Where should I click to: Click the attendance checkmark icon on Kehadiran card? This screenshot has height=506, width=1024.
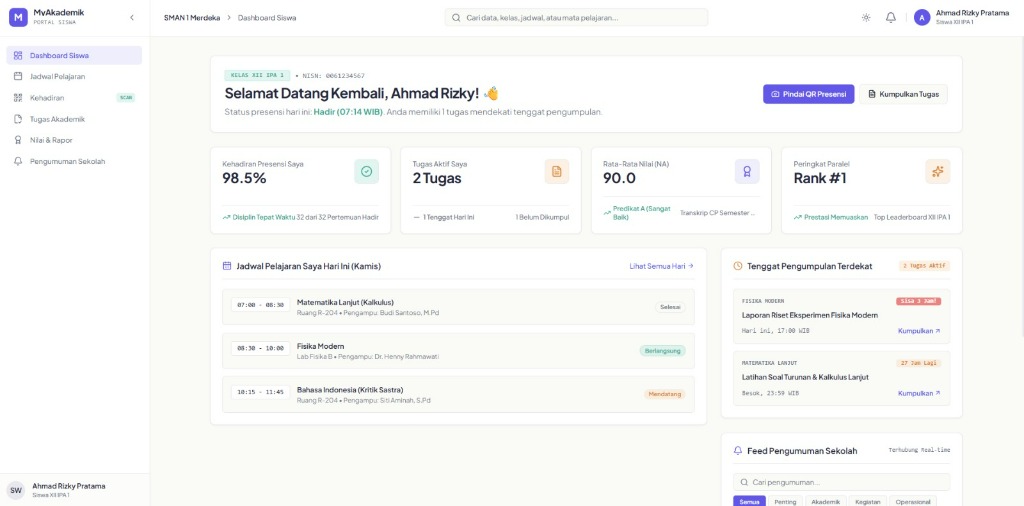[366, 171]
